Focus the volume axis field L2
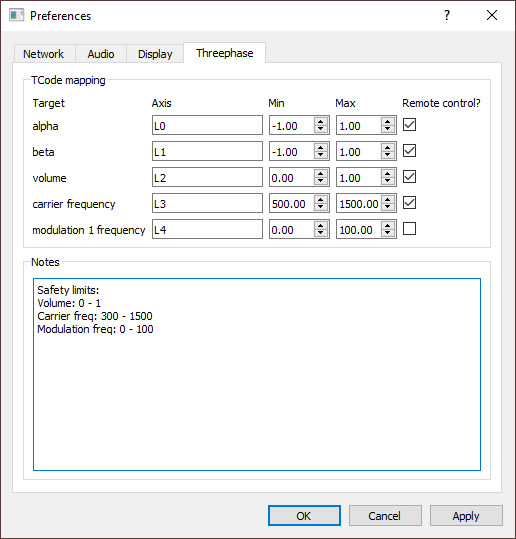Viewport: 516px width, 539px height. tap(207, 177)
